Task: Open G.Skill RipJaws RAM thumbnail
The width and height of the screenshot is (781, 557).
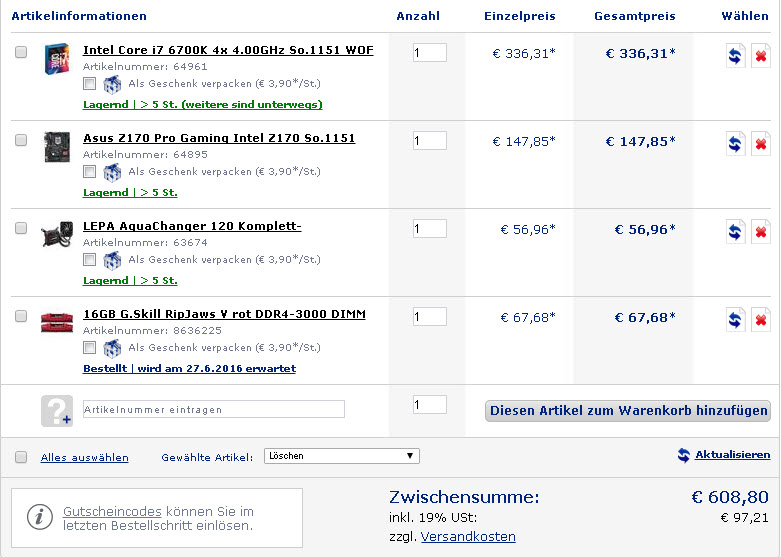Action: point(57,322)
